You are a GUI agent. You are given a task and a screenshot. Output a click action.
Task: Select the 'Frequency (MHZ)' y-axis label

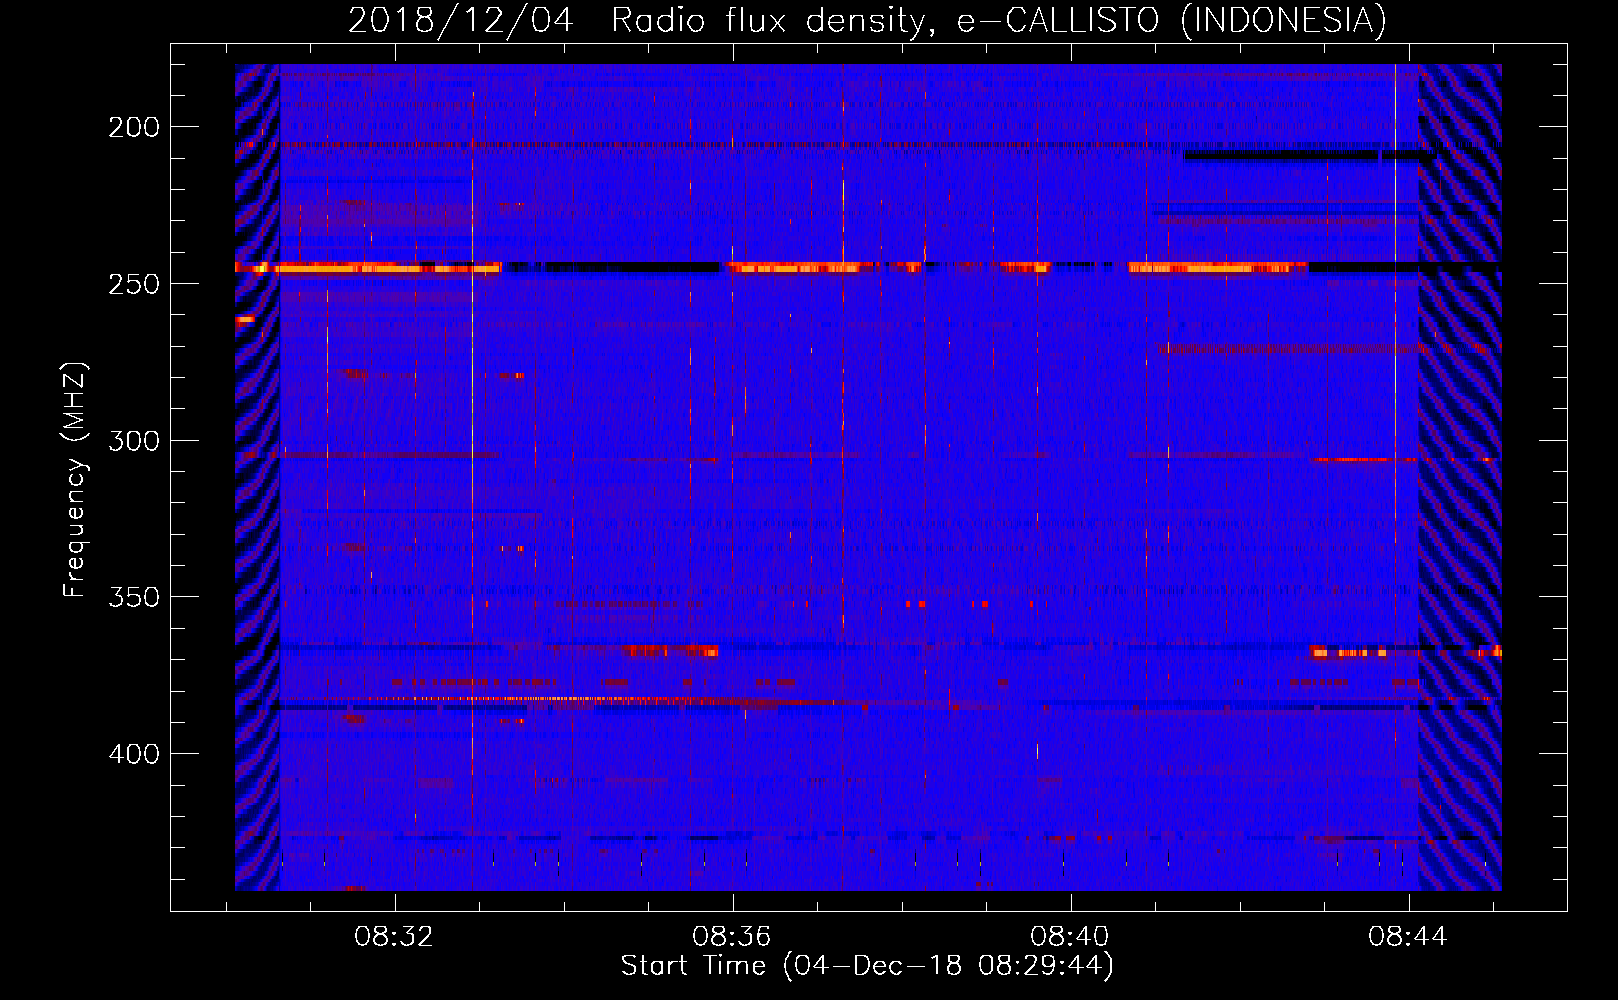(75, 480)
